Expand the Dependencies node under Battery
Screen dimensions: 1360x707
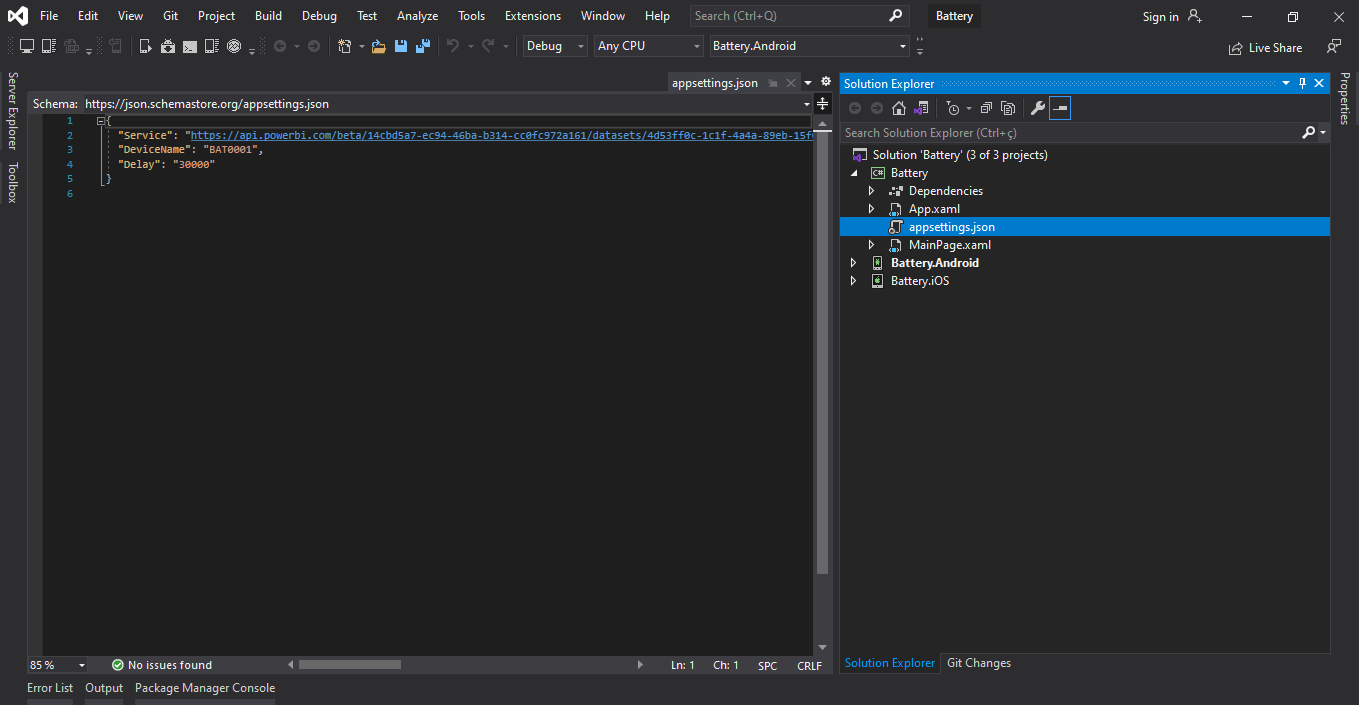[871, 190]
